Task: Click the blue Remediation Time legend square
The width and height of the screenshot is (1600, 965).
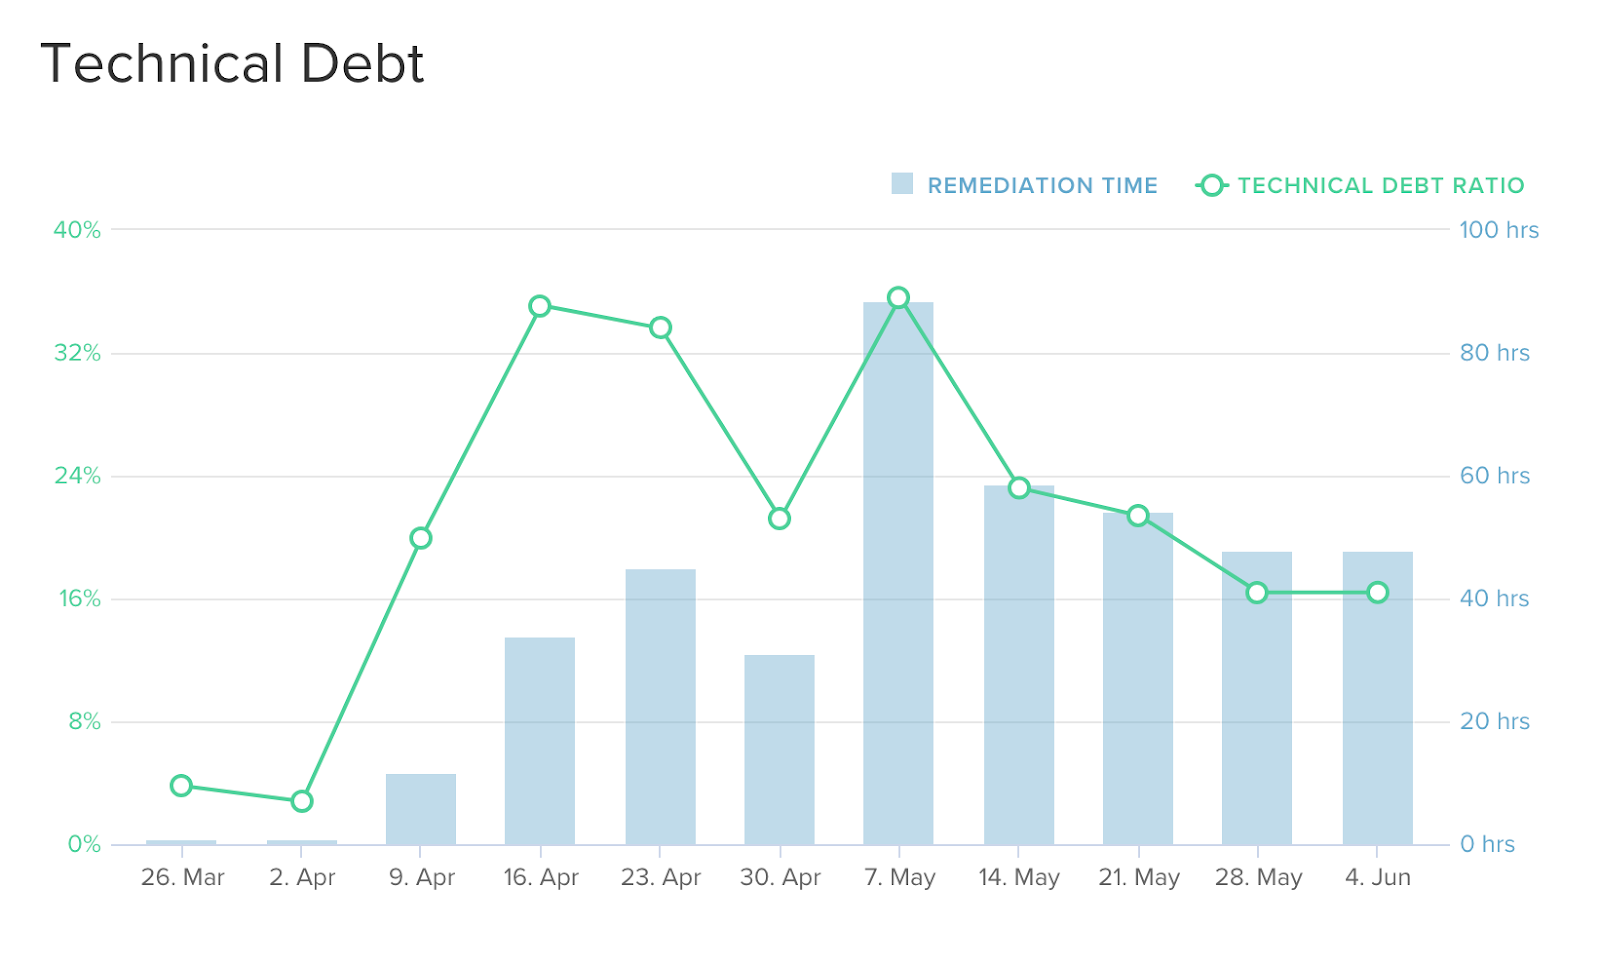Action: coord(902,184)
